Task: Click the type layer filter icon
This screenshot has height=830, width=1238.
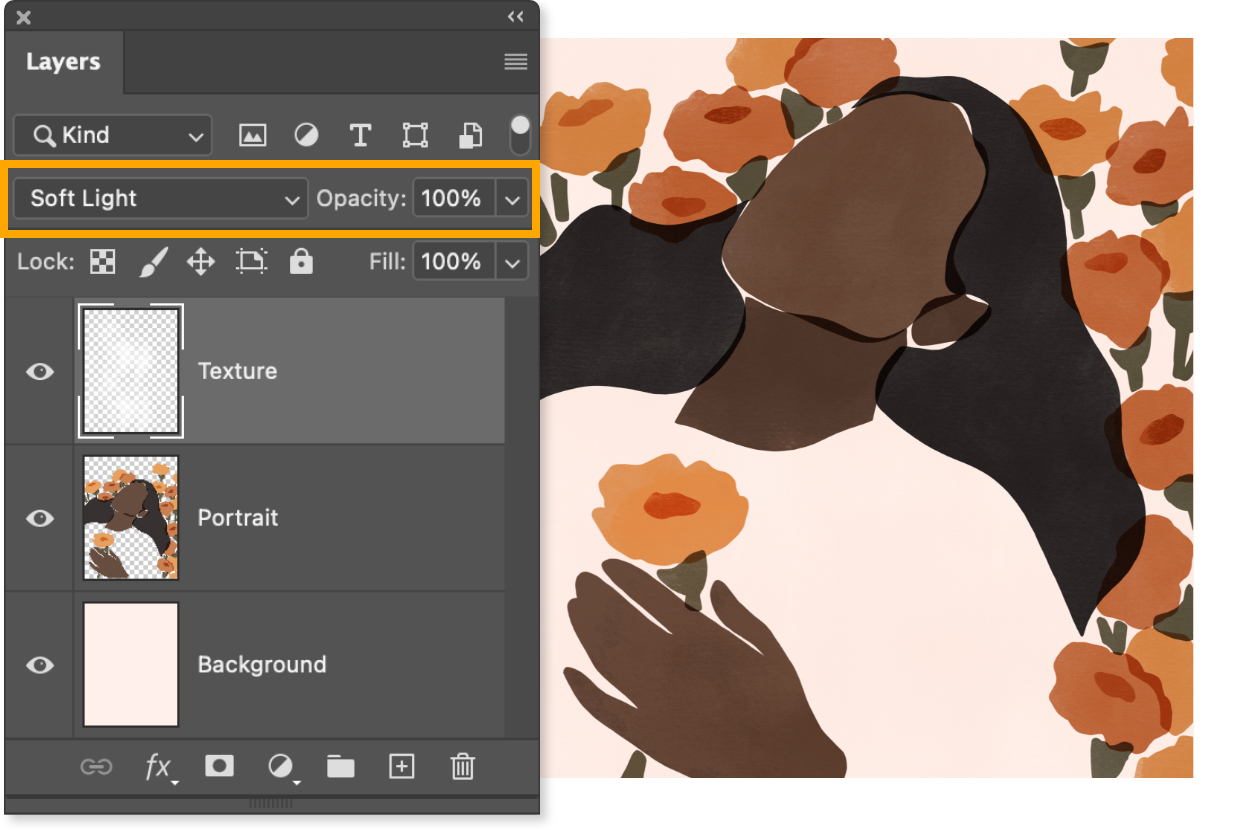Action: coord(360,135)
